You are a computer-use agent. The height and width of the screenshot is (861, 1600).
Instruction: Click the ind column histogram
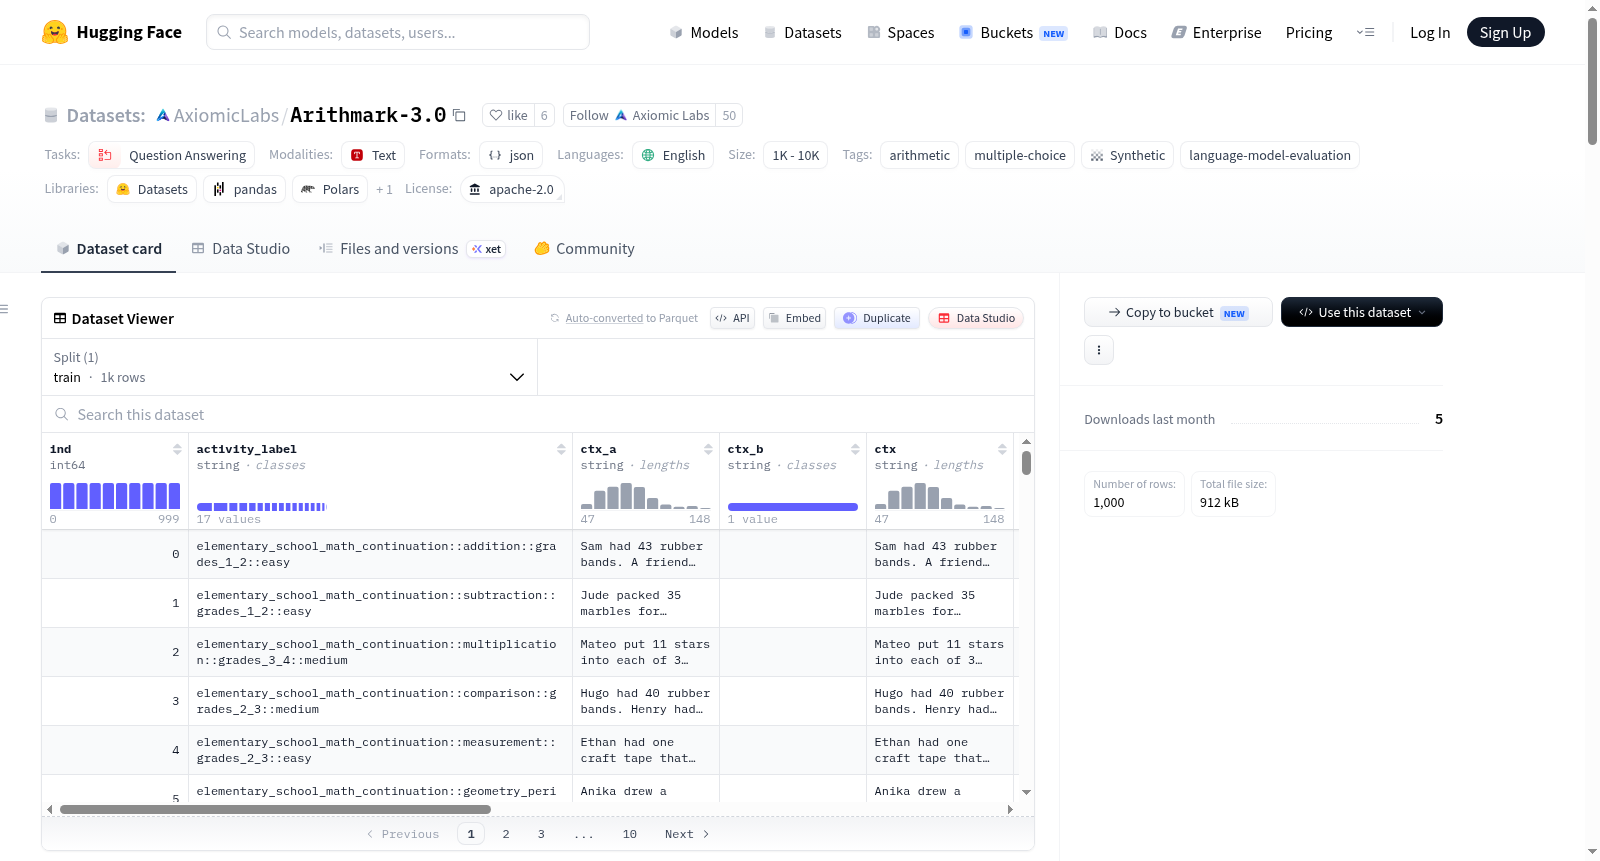pos(115,496)
